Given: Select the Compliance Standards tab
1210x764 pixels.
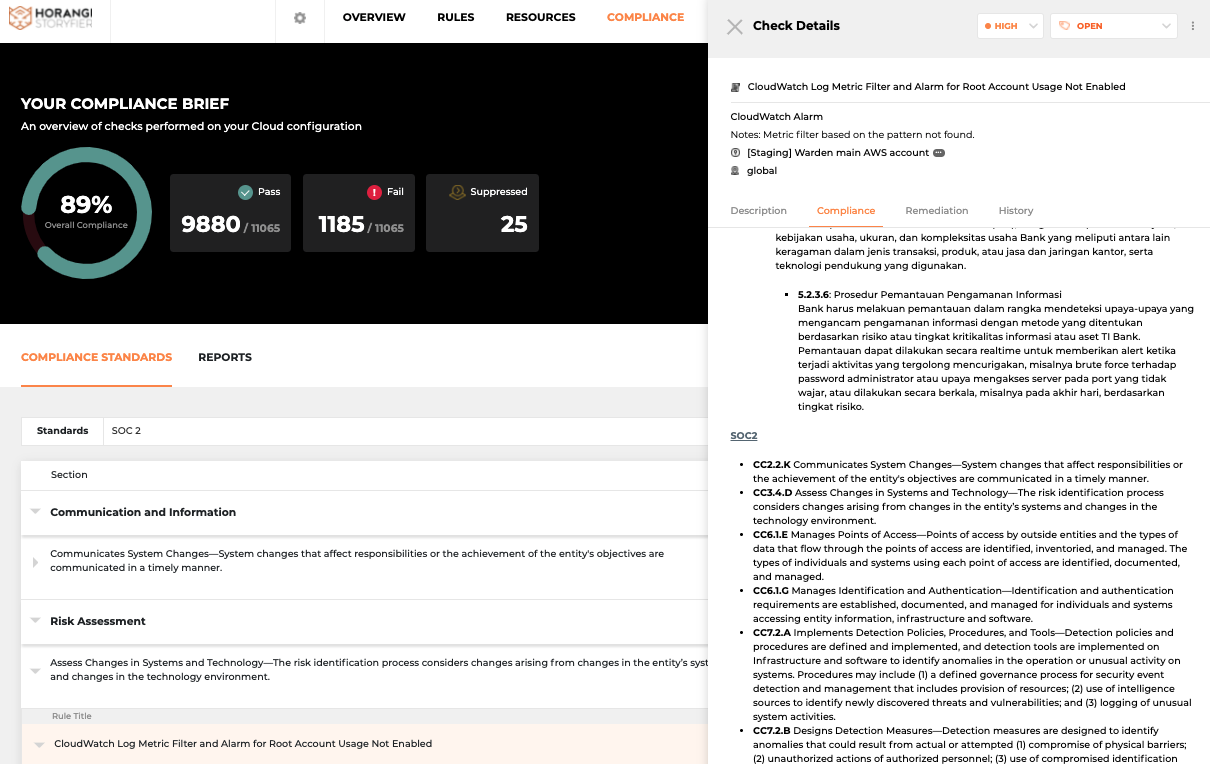Looking at the screenshot, I should [96, 357].
